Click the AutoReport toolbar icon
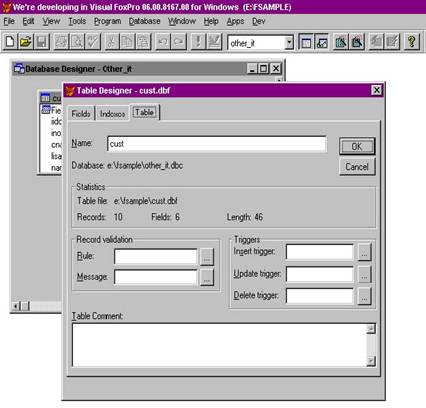The image size is (426, 408). tap(392, 42)
